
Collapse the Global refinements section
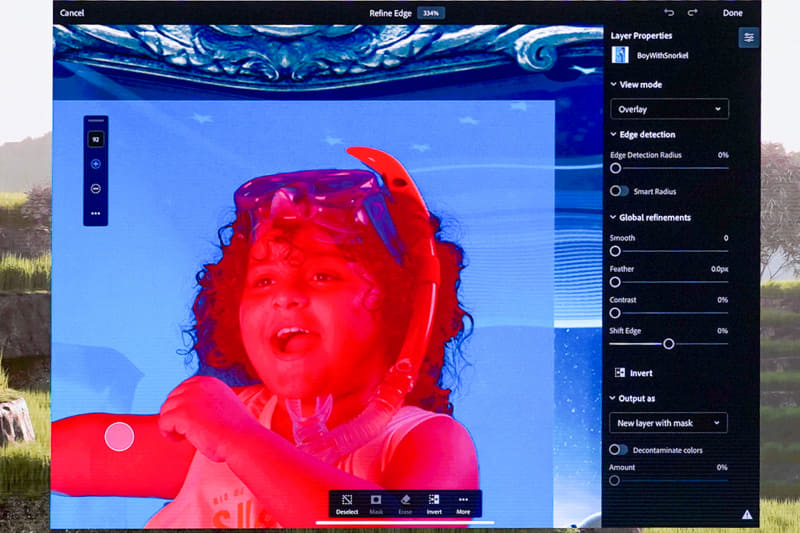pos(613,217)
